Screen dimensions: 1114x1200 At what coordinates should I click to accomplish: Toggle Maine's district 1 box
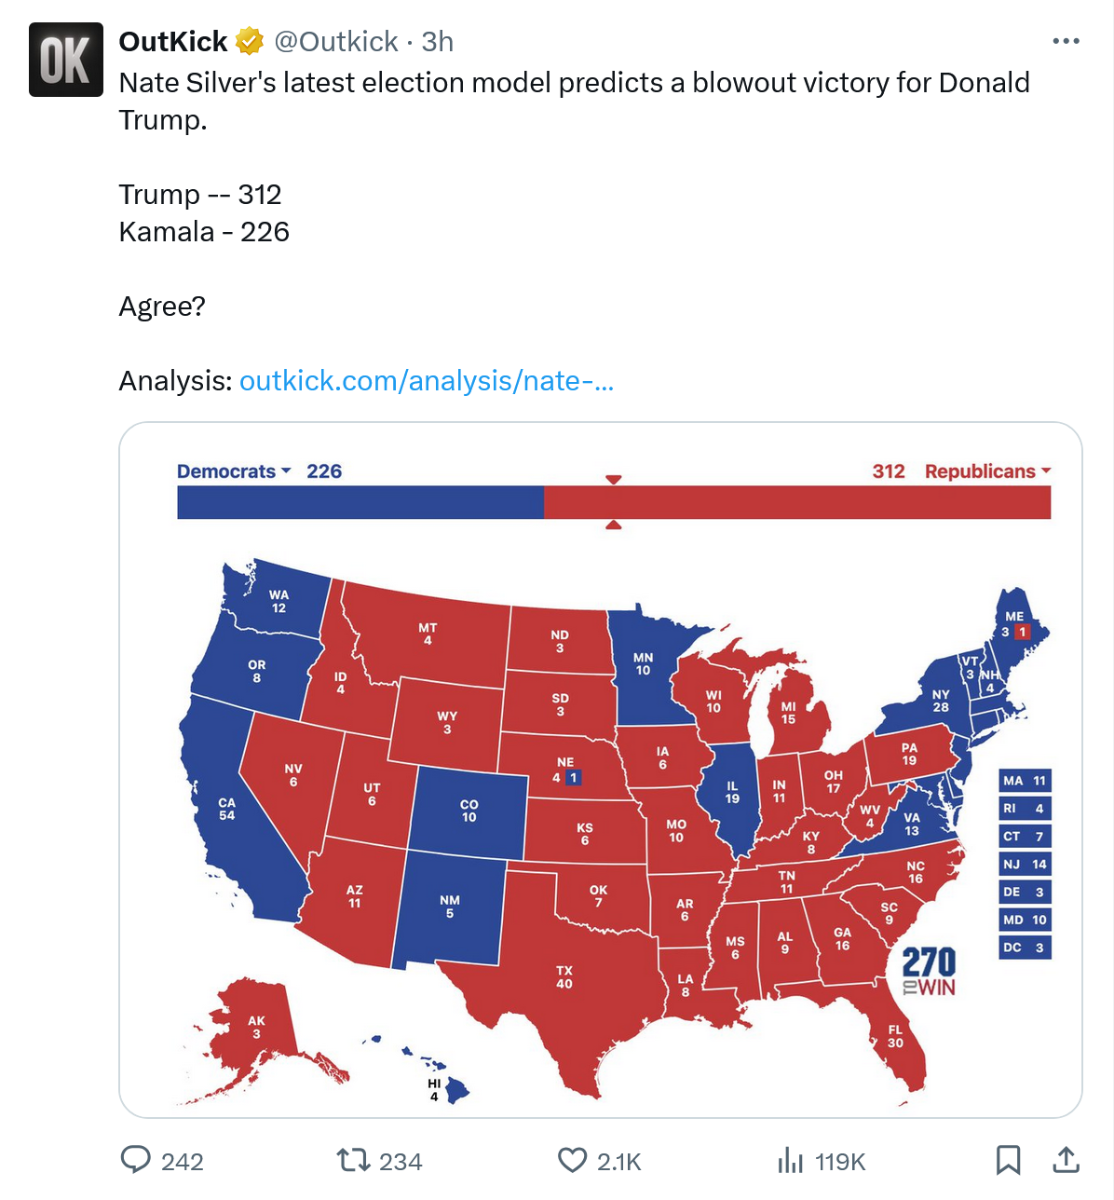point(1021,632)
